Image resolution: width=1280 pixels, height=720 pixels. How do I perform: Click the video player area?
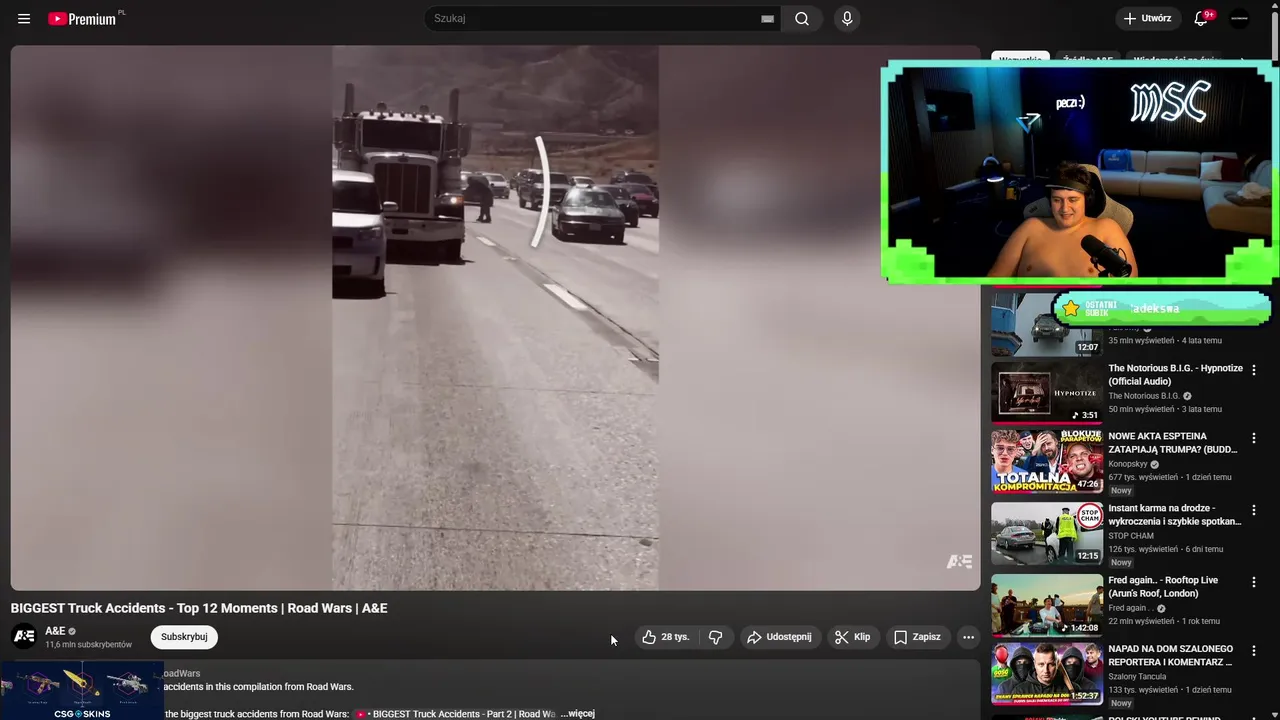coord(495,318)
